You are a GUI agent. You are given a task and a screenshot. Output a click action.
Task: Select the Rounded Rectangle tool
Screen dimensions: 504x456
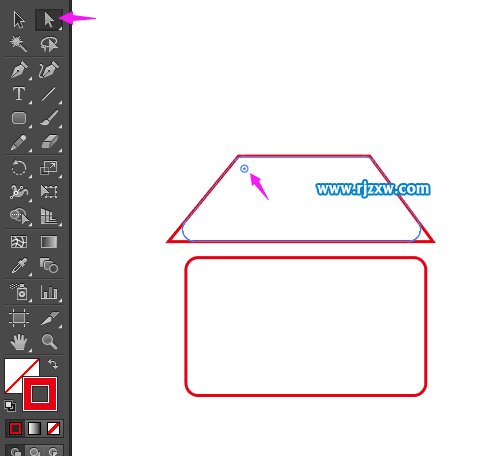click(x=19, y=118)
